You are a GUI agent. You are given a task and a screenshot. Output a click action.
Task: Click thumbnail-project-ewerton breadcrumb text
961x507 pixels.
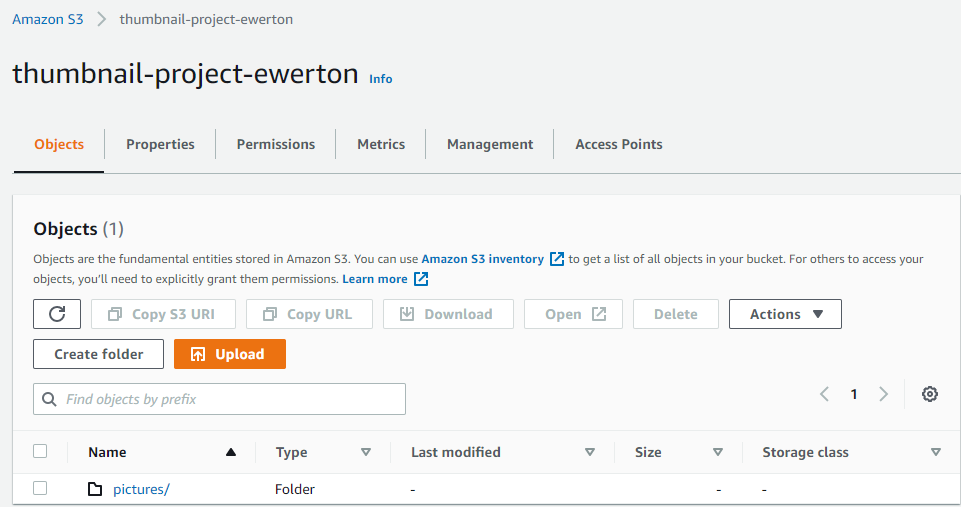(206, 19)
